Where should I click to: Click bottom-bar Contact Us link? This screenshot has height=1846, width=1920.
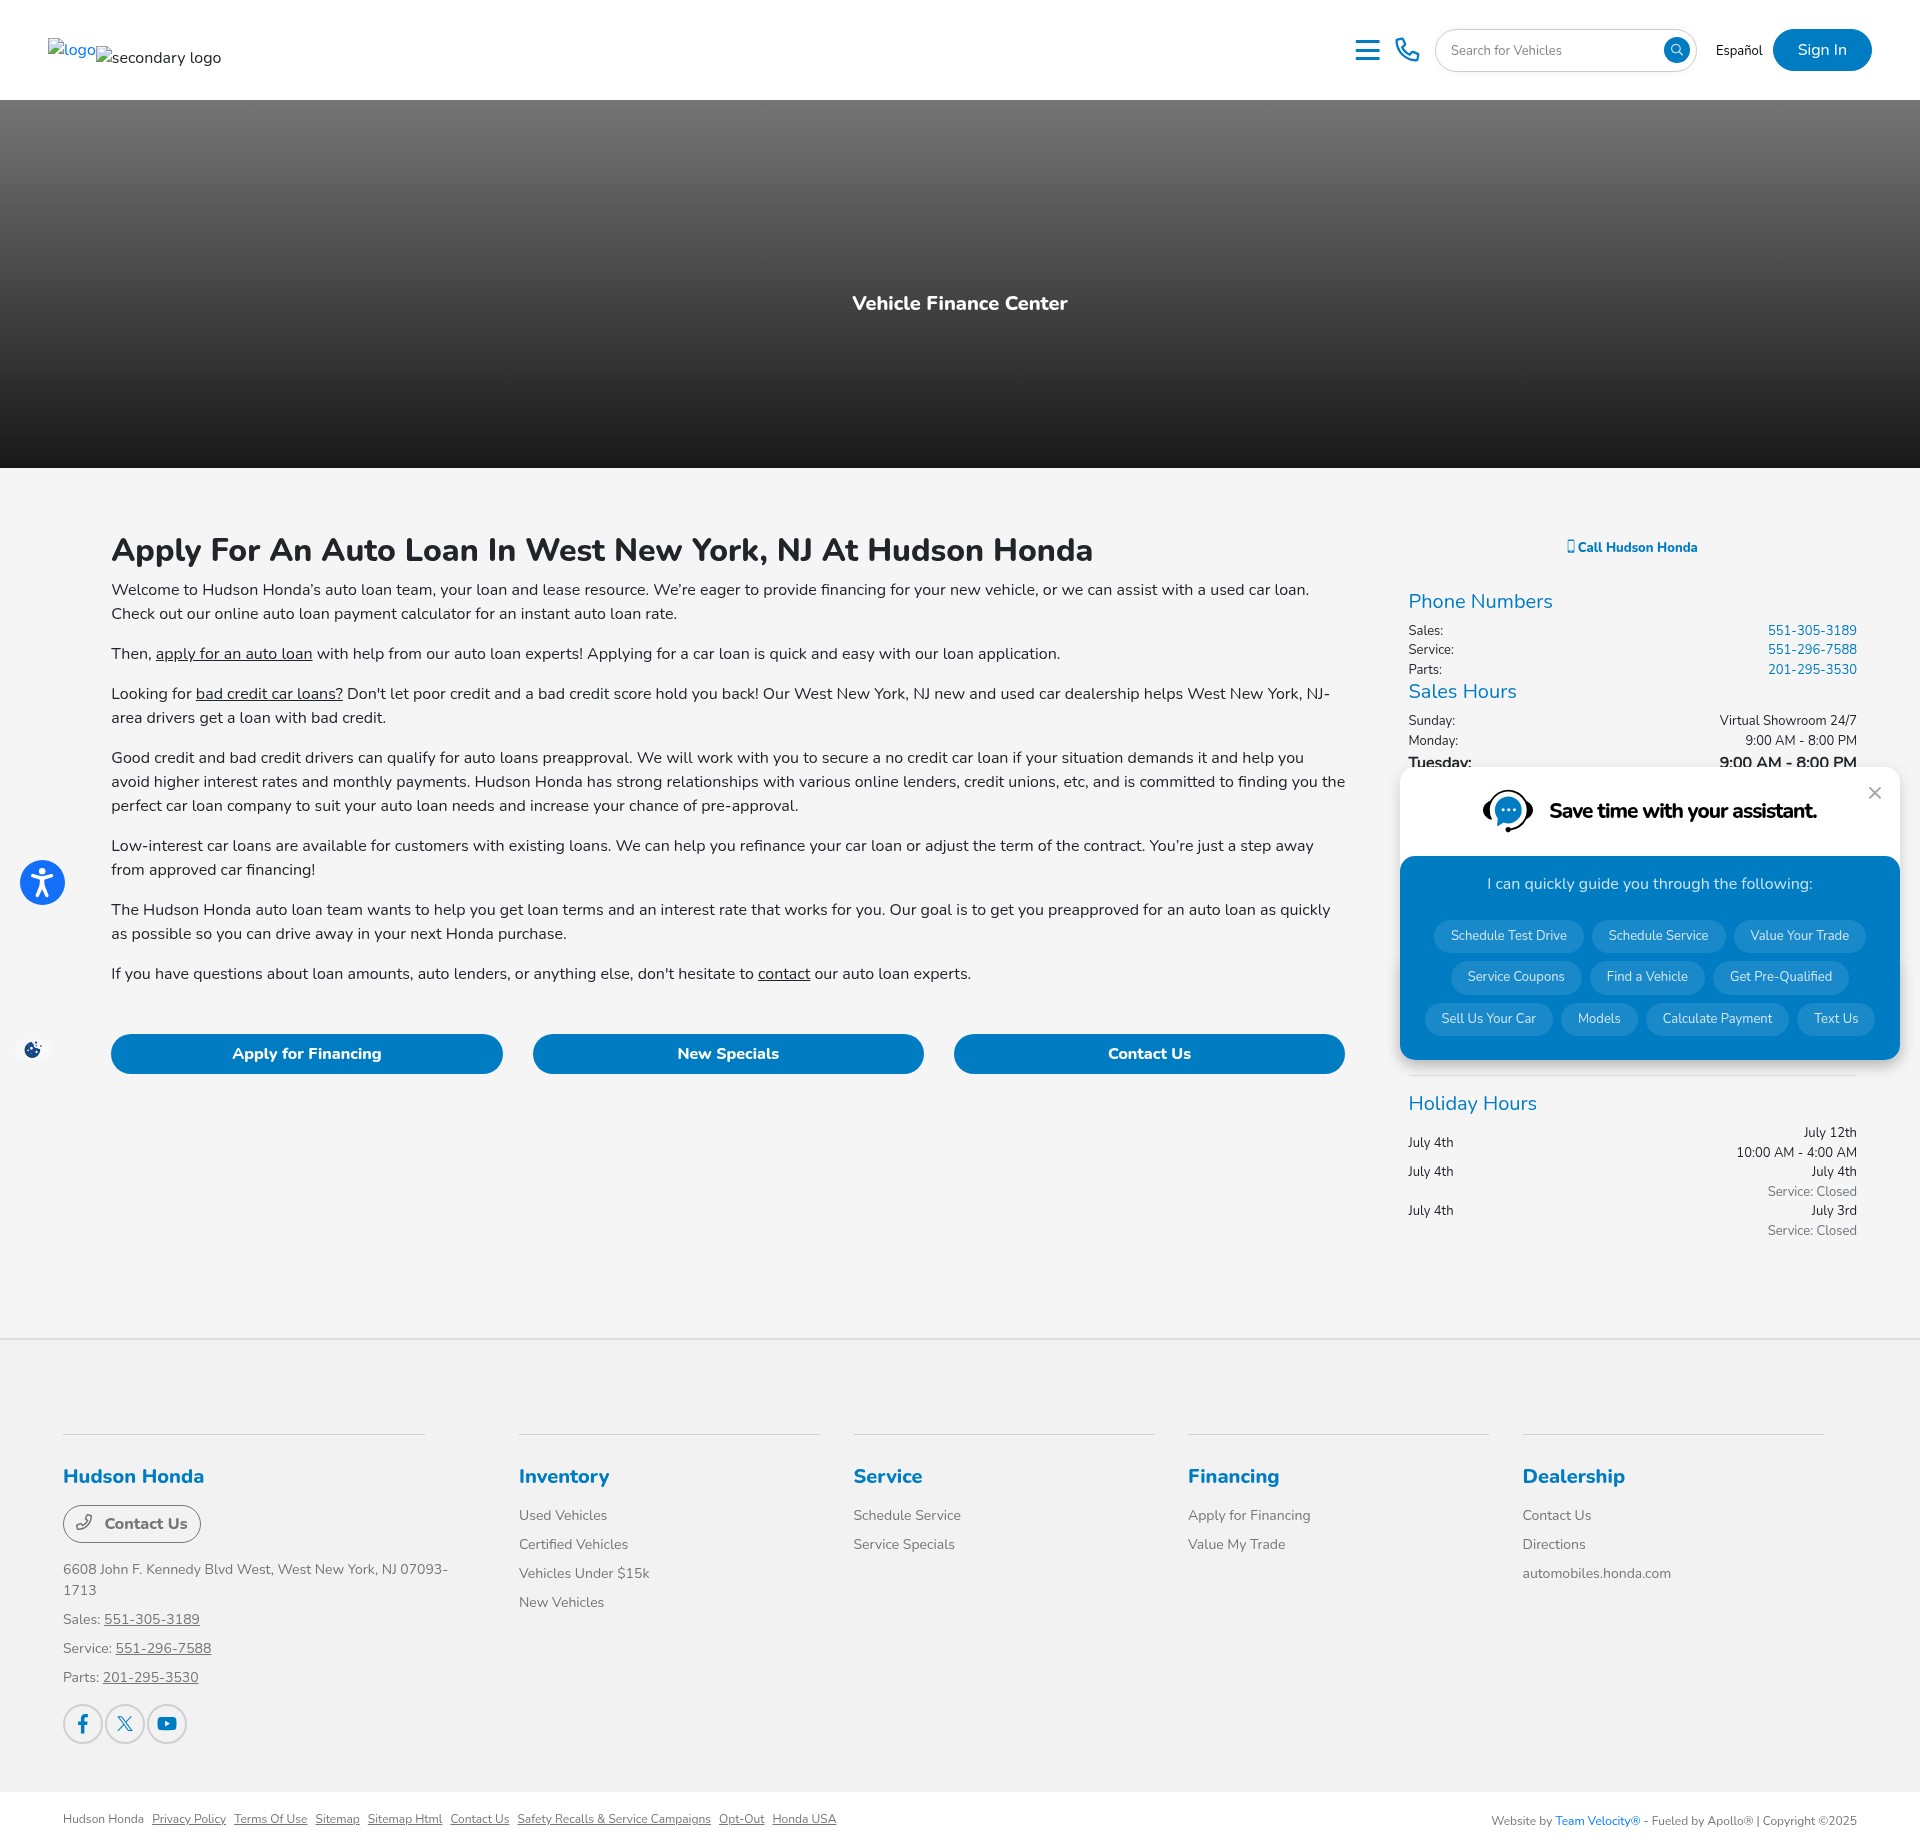click(x=480, y=1819)
